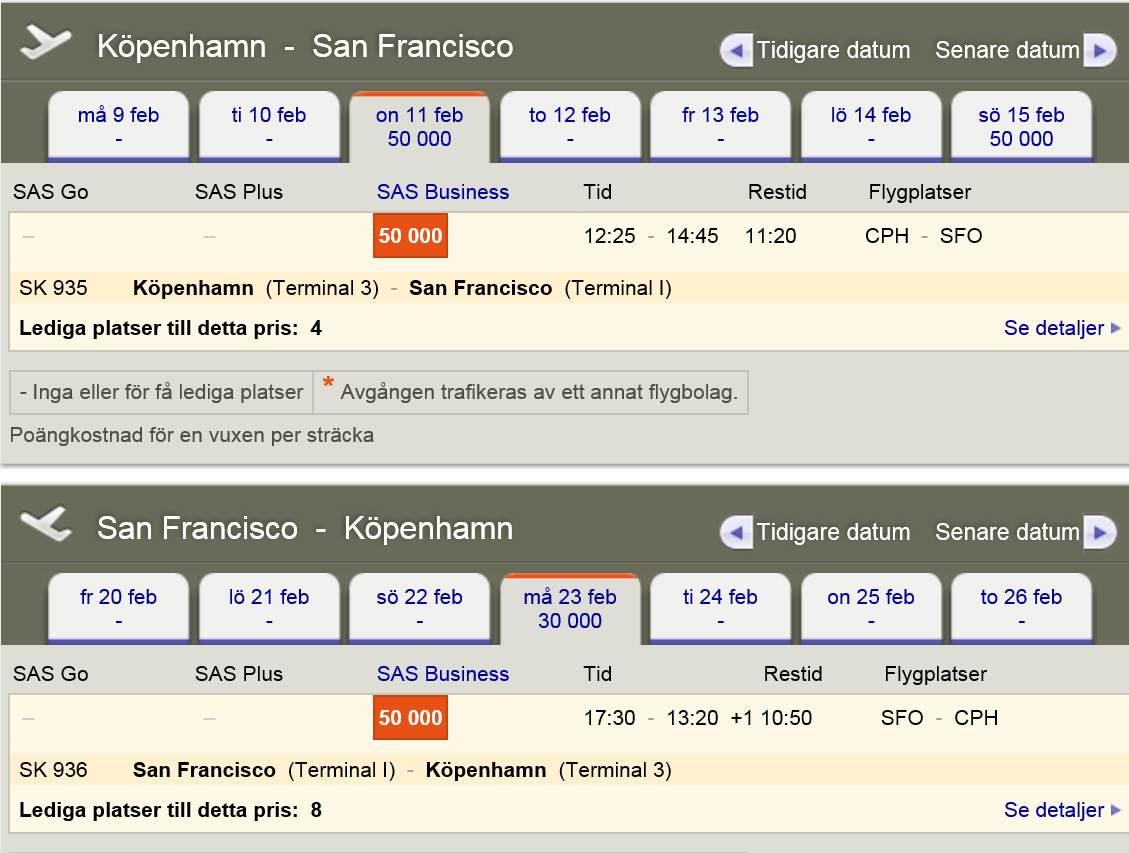Image resolution: width=1129 pixels, height=853 pixels.
Task: Click the arrow icon beside the outbound Se detaljer link
Action: click(x=1118, y=328)
